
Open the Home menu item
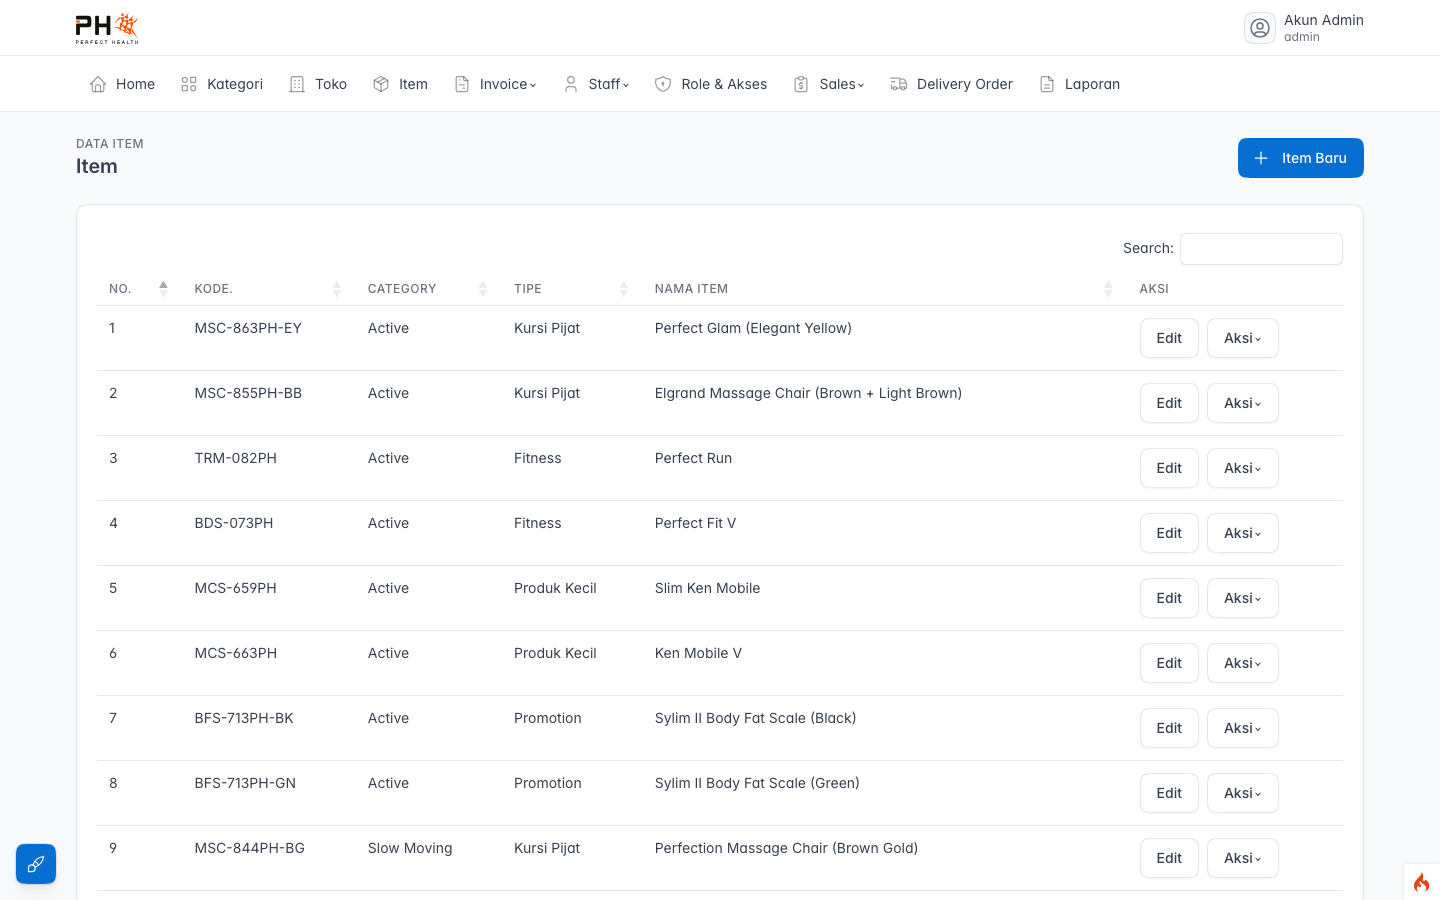click(122, 84)
